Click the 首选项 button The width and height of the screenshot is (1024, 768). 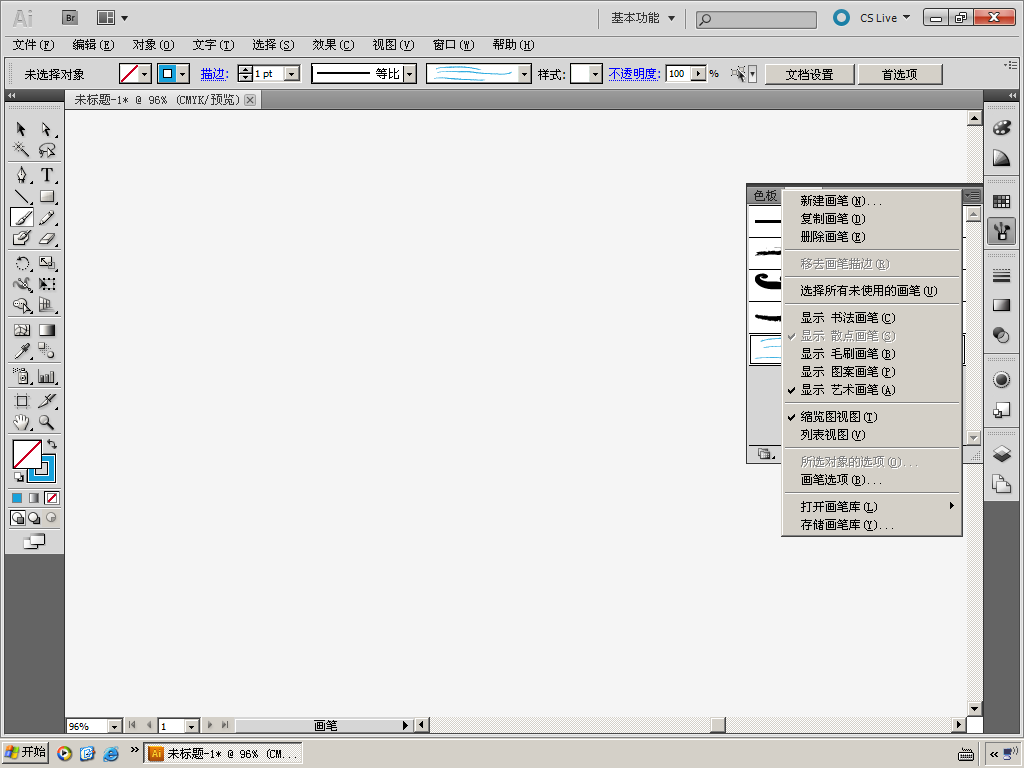pos(900,74)
